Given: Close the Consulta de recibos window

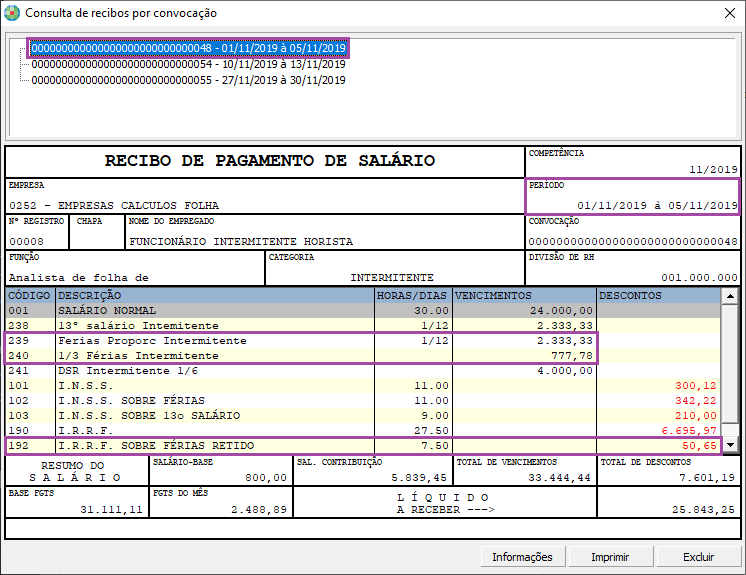Looking at the screenshot, I should point(730,13).
